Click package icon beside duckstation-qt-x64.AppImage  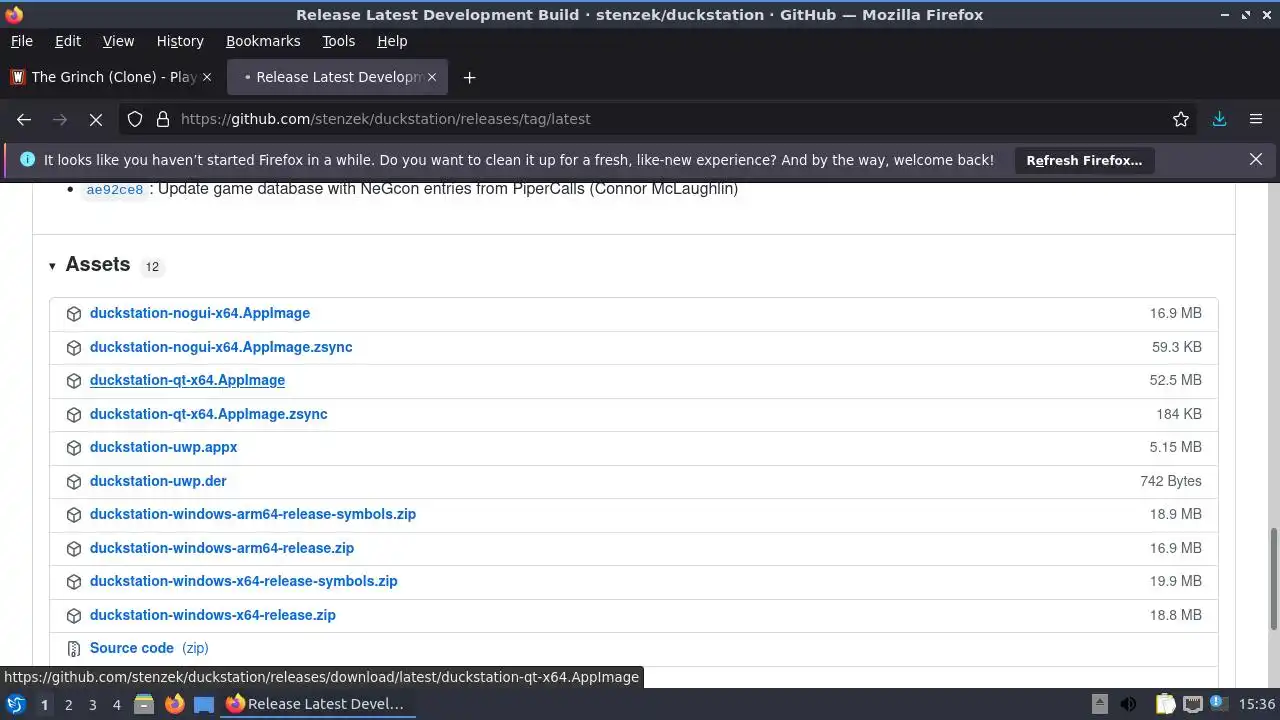coord(74,381)
